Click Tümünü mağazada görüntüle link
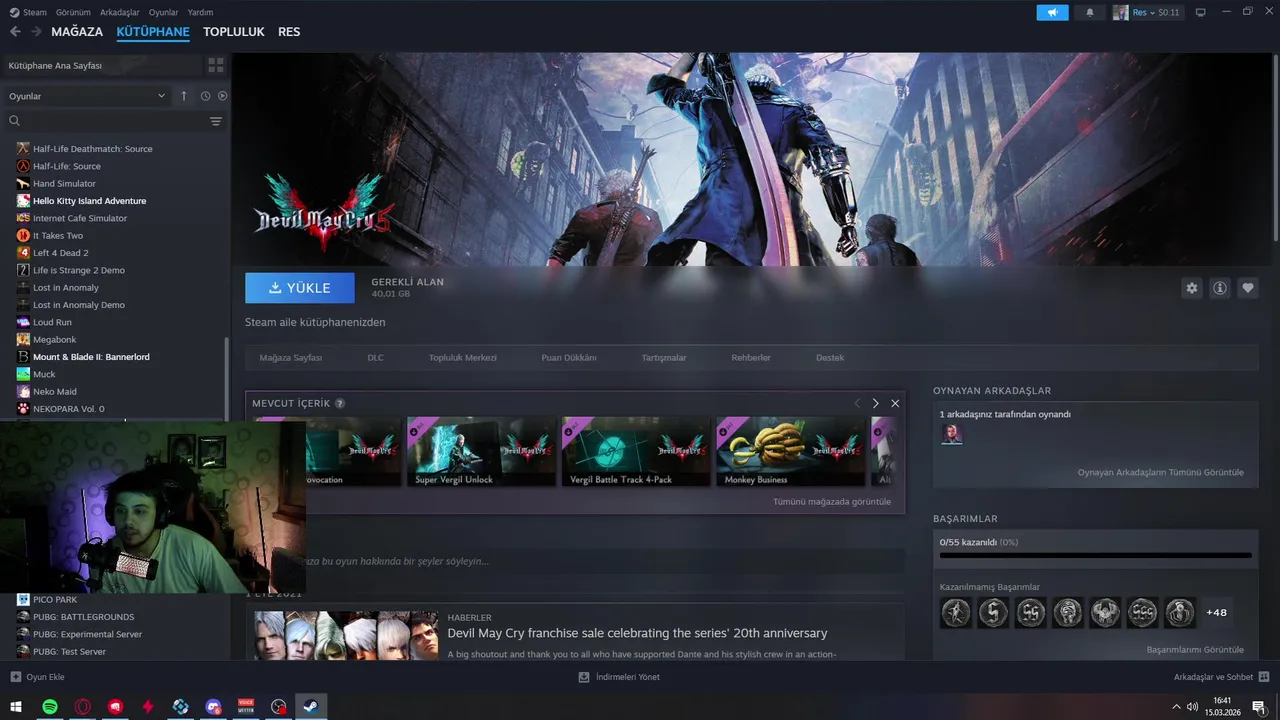The image size is (1280, 720). tap(832, 502)
